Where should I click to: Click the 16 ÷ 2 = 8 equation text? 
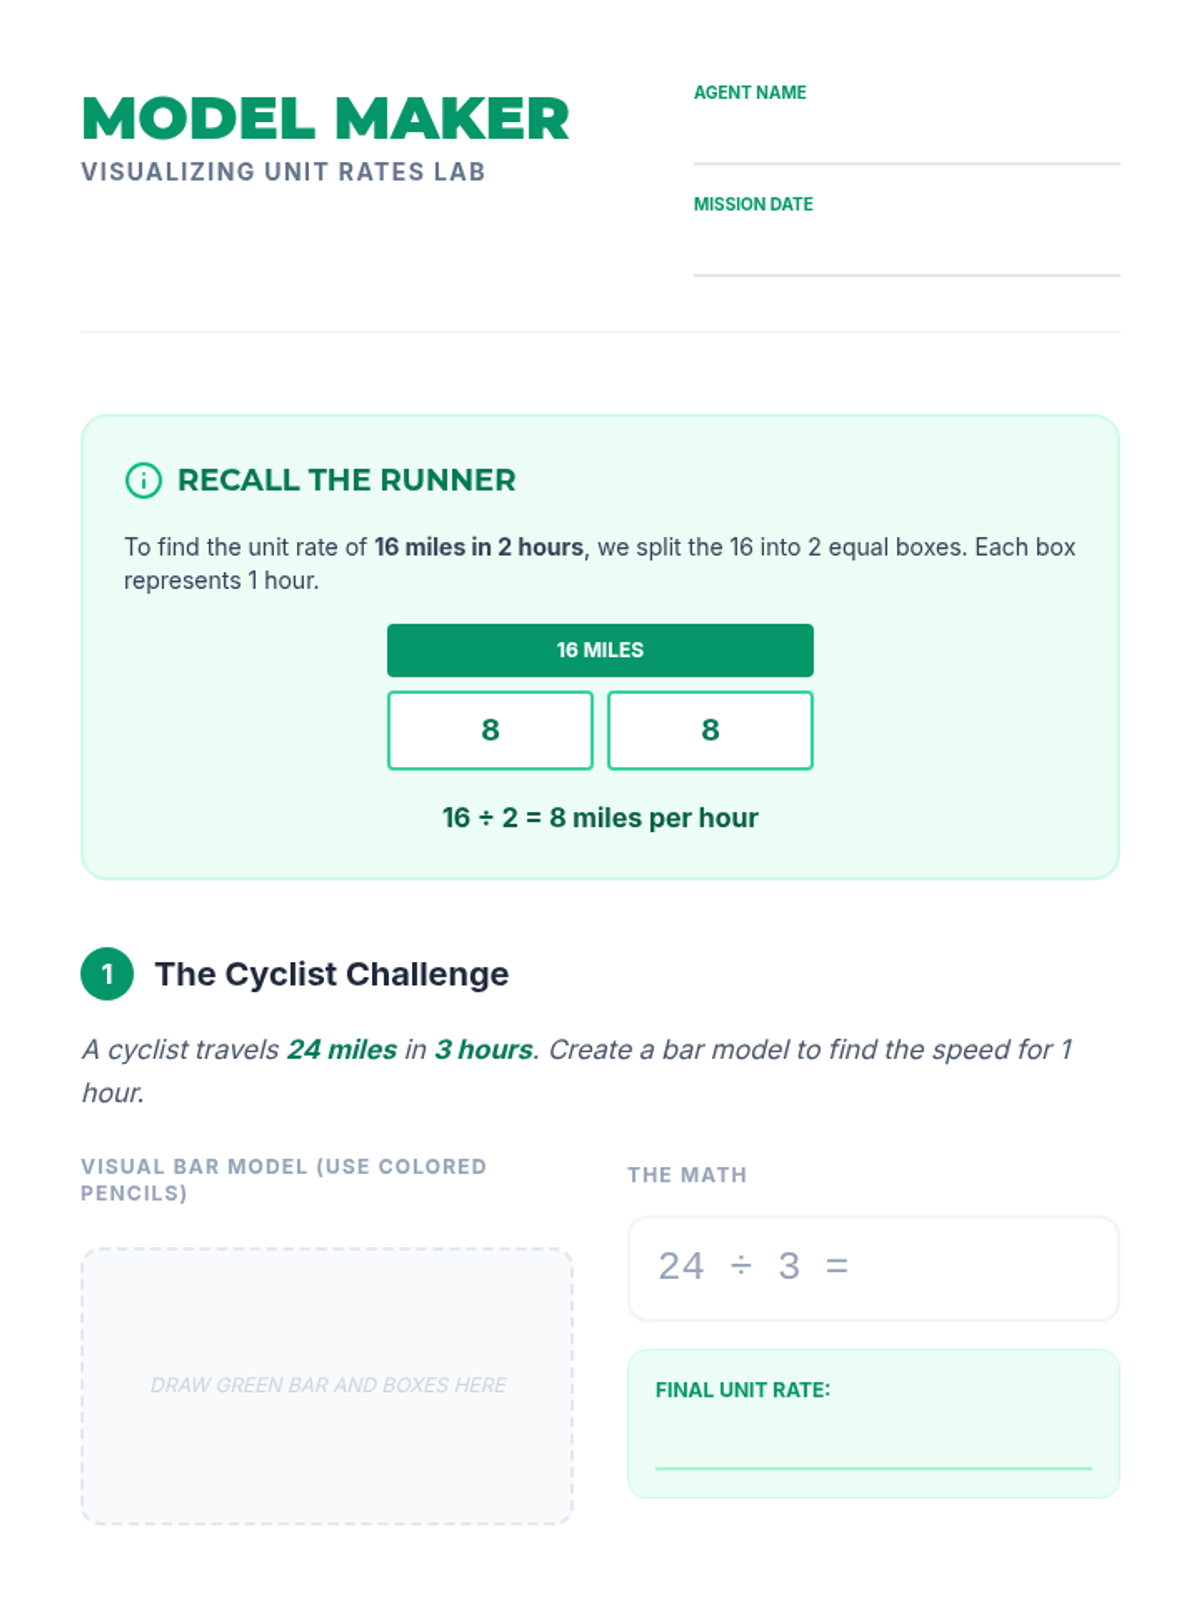(x=600, y=818)
